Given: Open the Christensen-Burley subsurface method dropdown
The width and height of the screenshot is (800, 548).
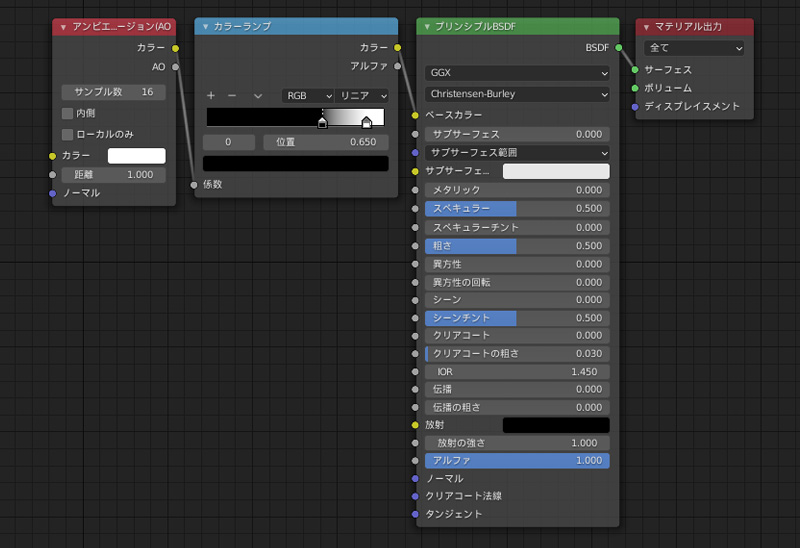Looking at the screenshot, I should pos(517,94).
